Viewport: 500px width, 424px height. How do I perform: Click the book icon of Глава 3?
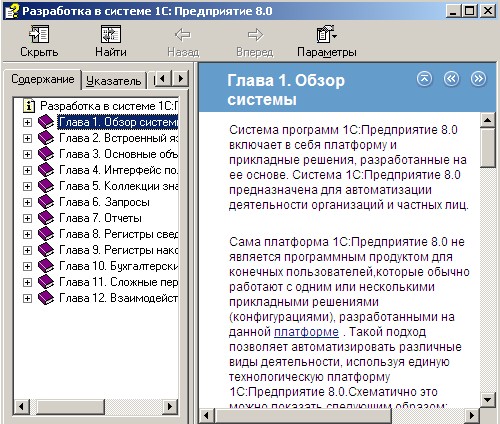[x=46, y=154]
